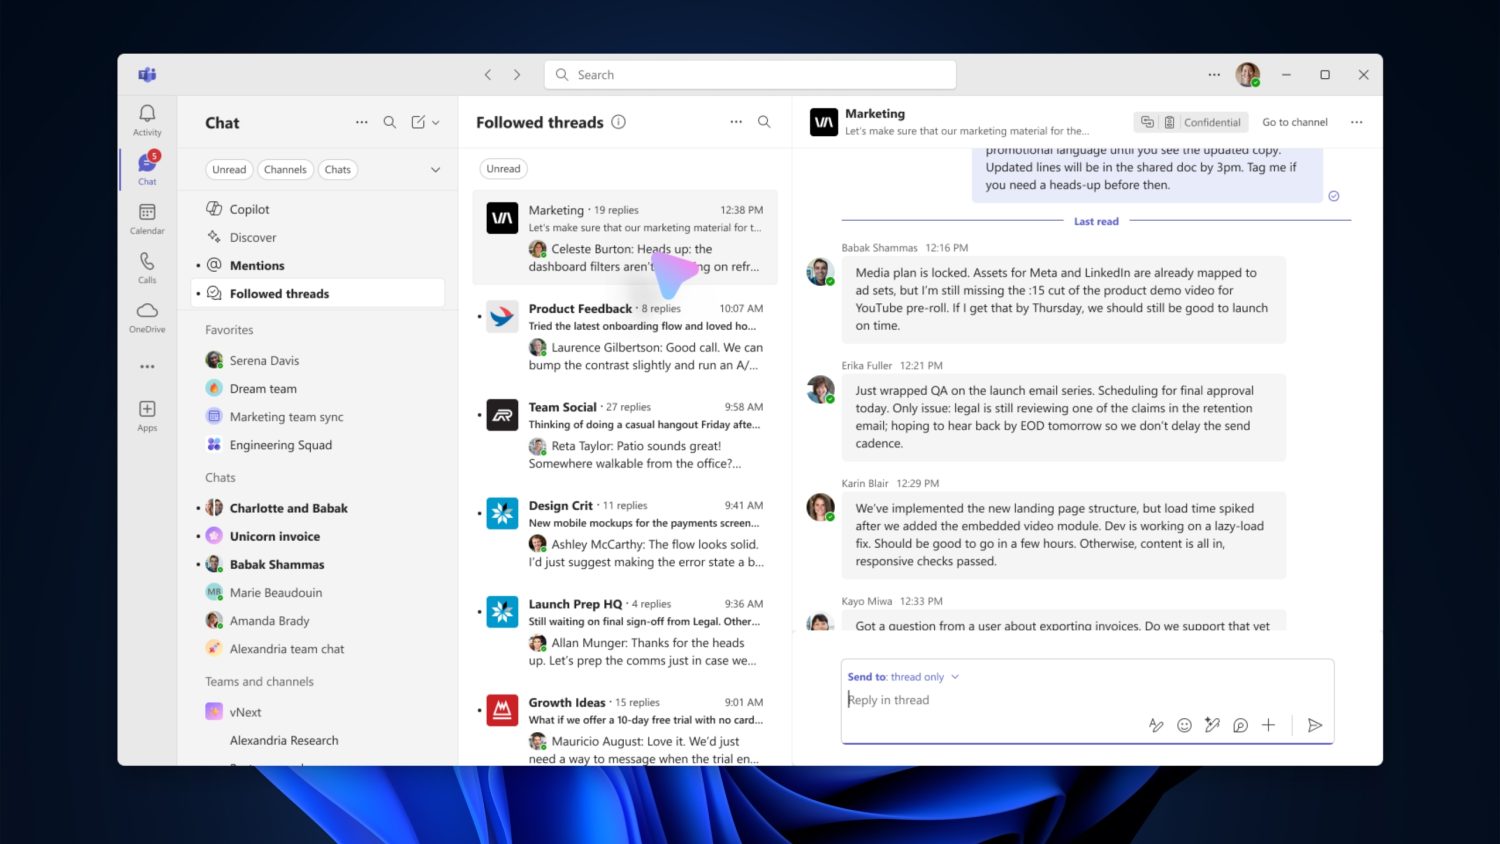Select Followed threads item
The width and height of the screenshot is (1500, 844).
point(317,293)
